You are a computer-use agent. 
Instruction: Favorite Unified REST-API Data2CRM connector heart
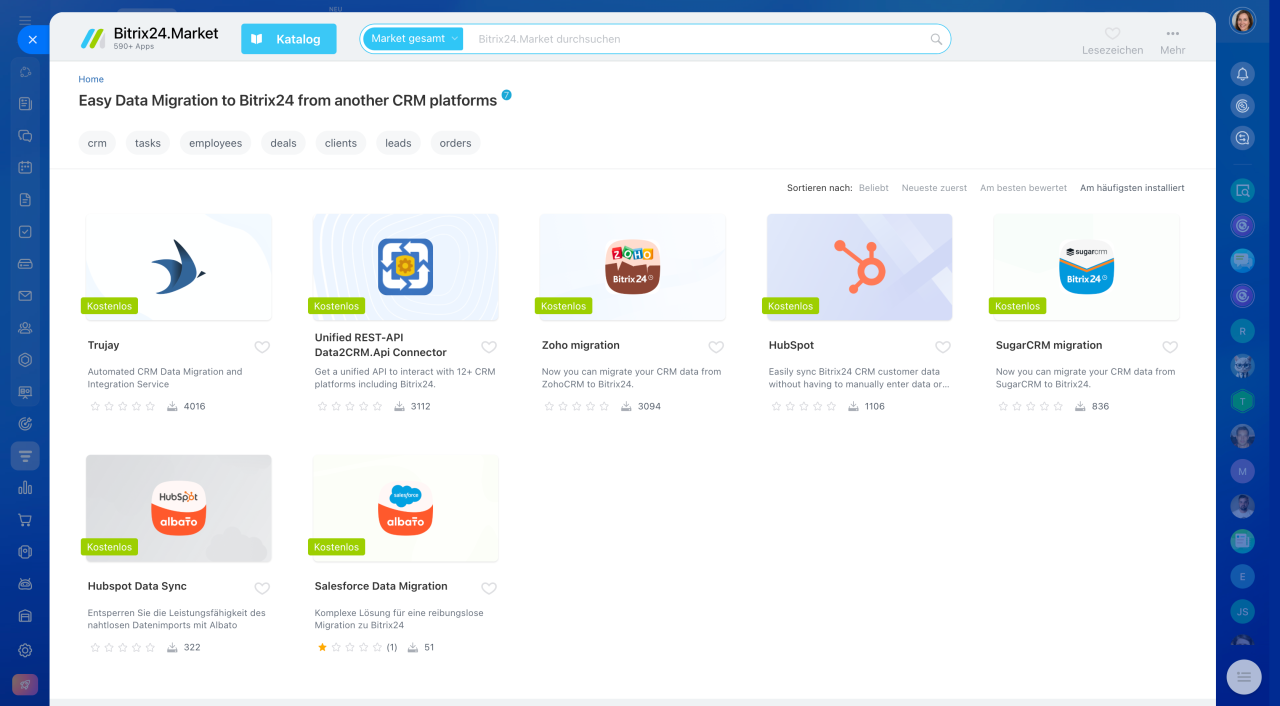(x=489, y=347)
